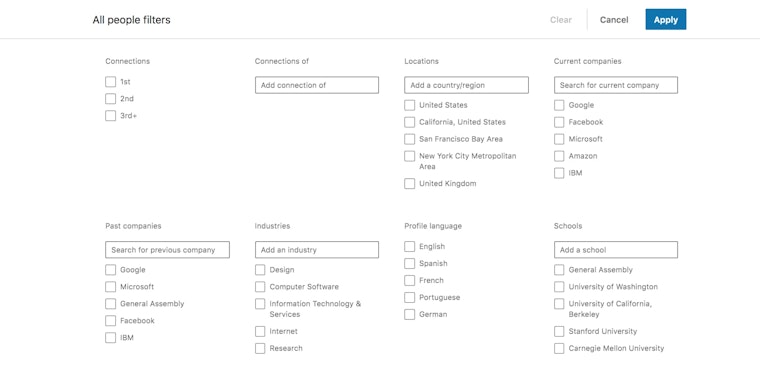
Task: Focus the Search for previous company field
Action: 167,250
